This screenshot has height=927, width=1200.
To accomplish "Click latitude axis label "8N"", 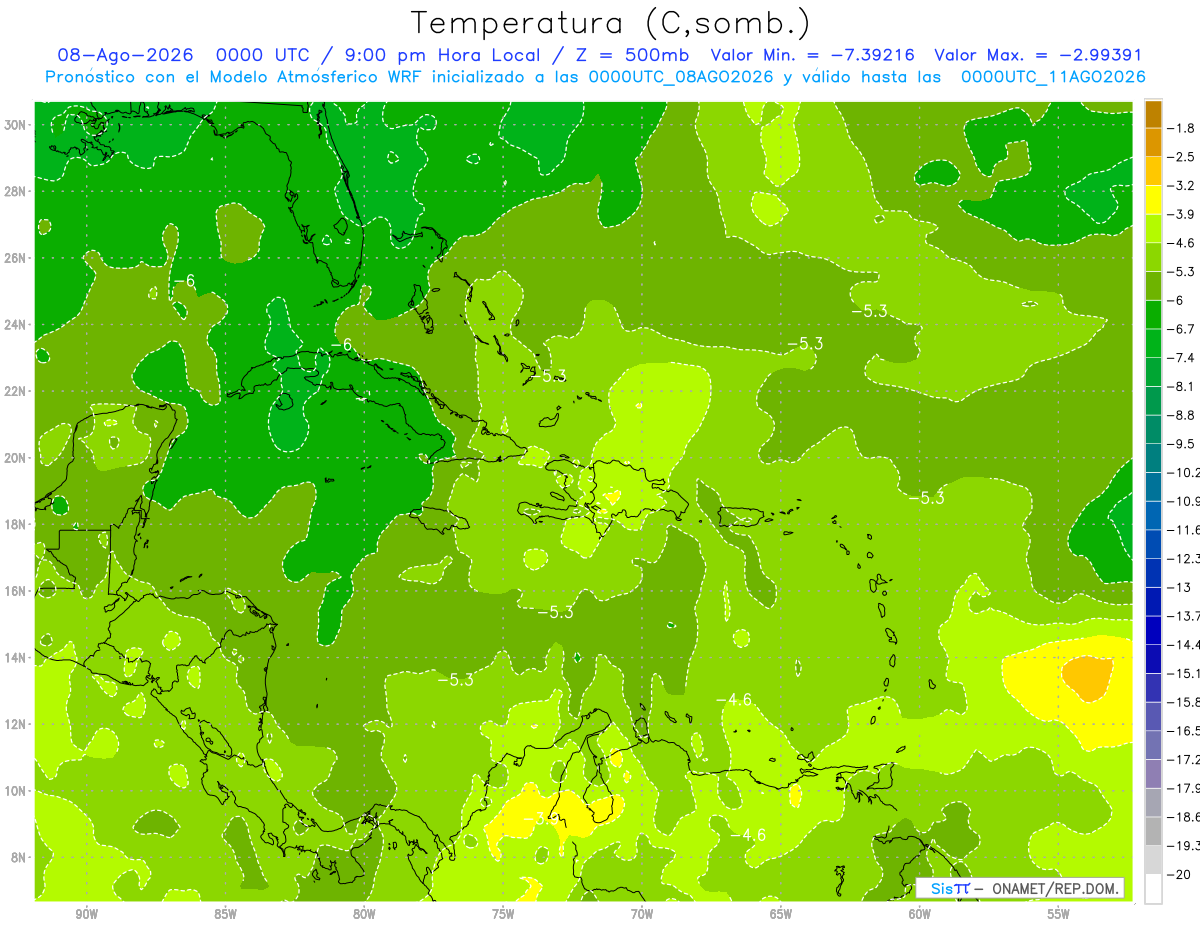I will pos(20,857).
